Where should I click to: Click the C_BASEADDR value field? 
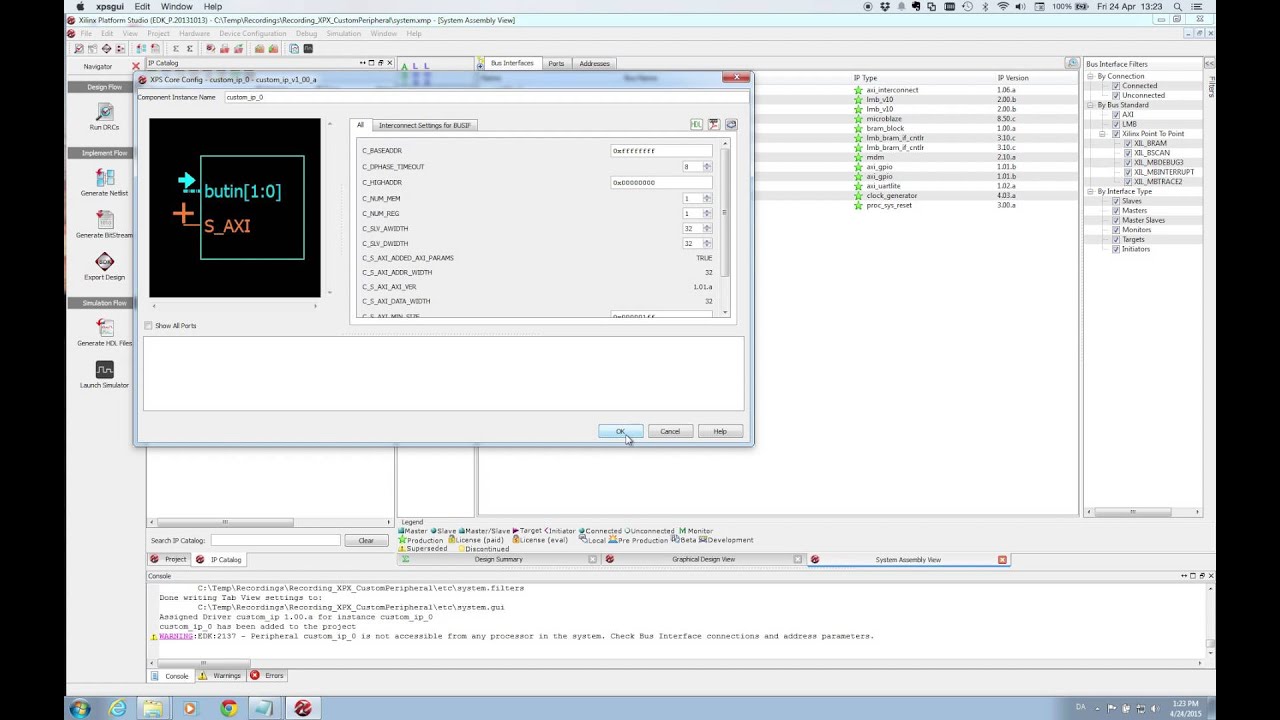tap(661, 151)
